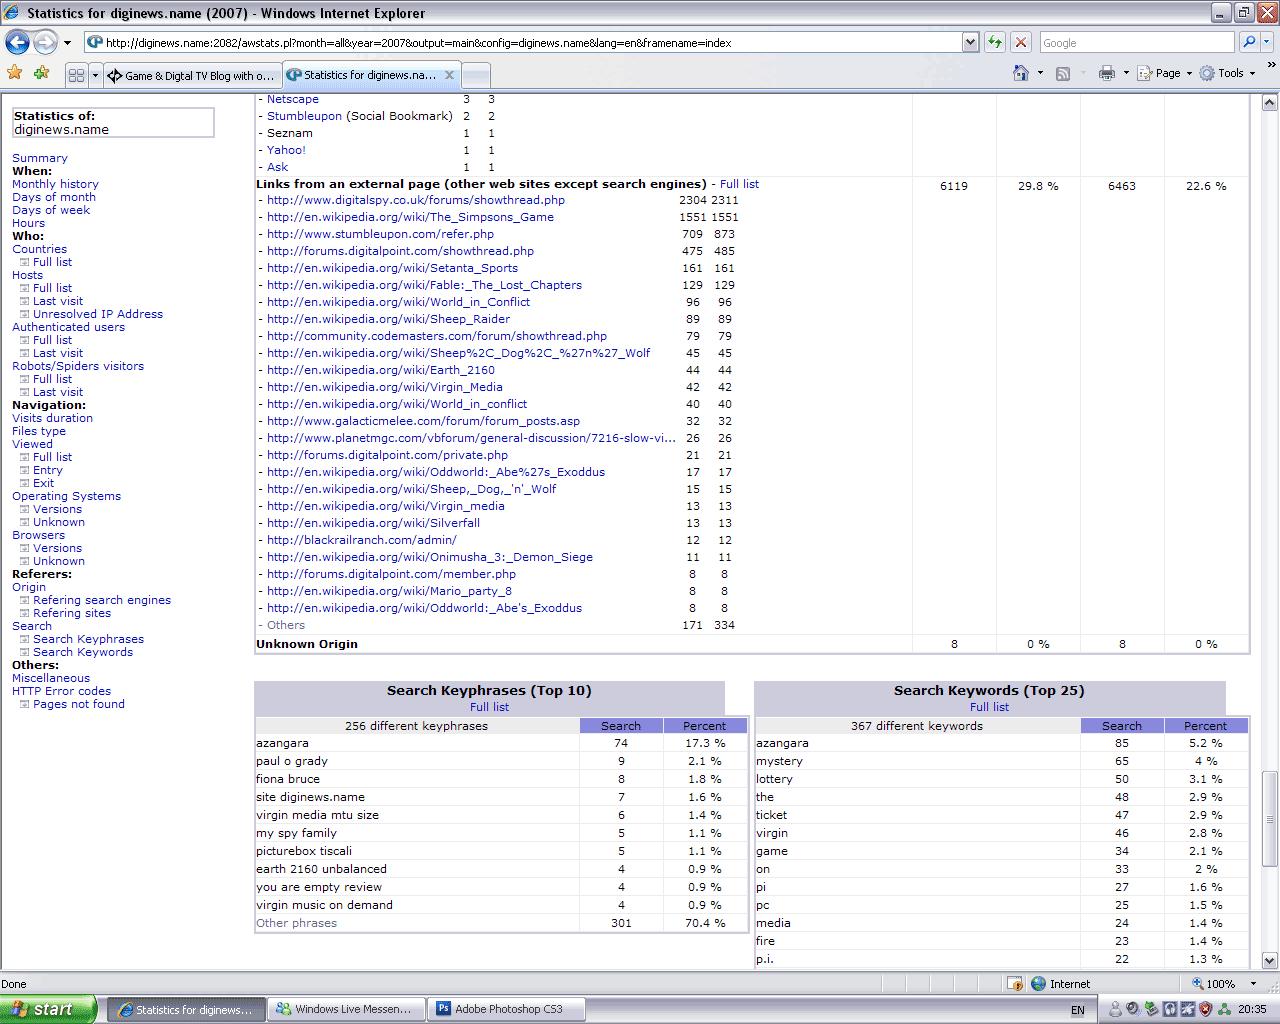Open the Days of week link

51,210
